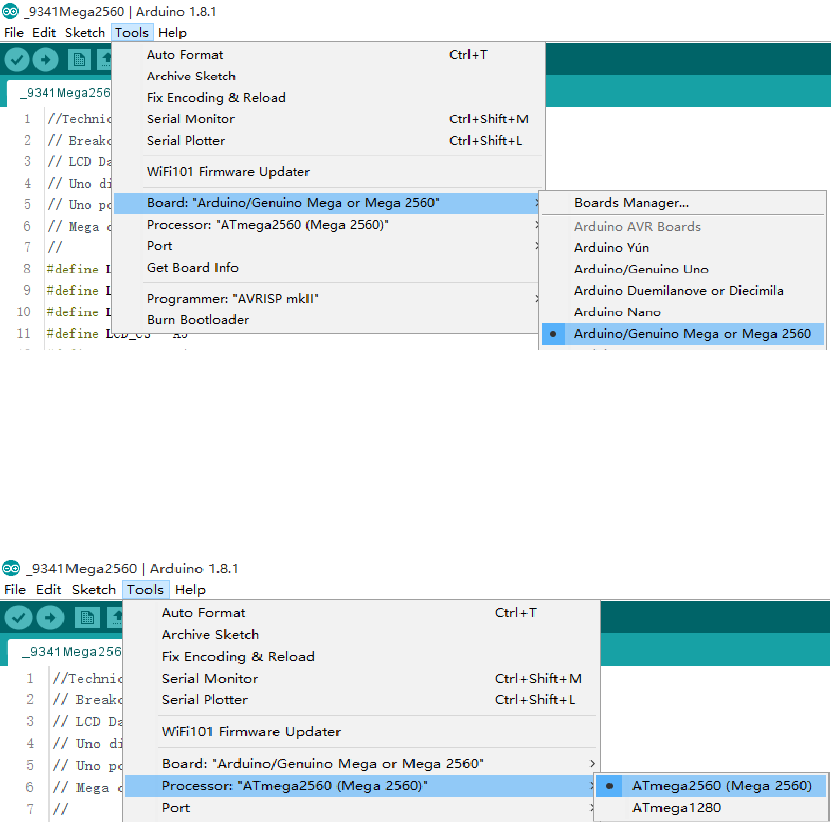Select ATmega2560 (Mega 2560) processor
The height and width of the screenshot is (822, 831).
click(711, 786)
